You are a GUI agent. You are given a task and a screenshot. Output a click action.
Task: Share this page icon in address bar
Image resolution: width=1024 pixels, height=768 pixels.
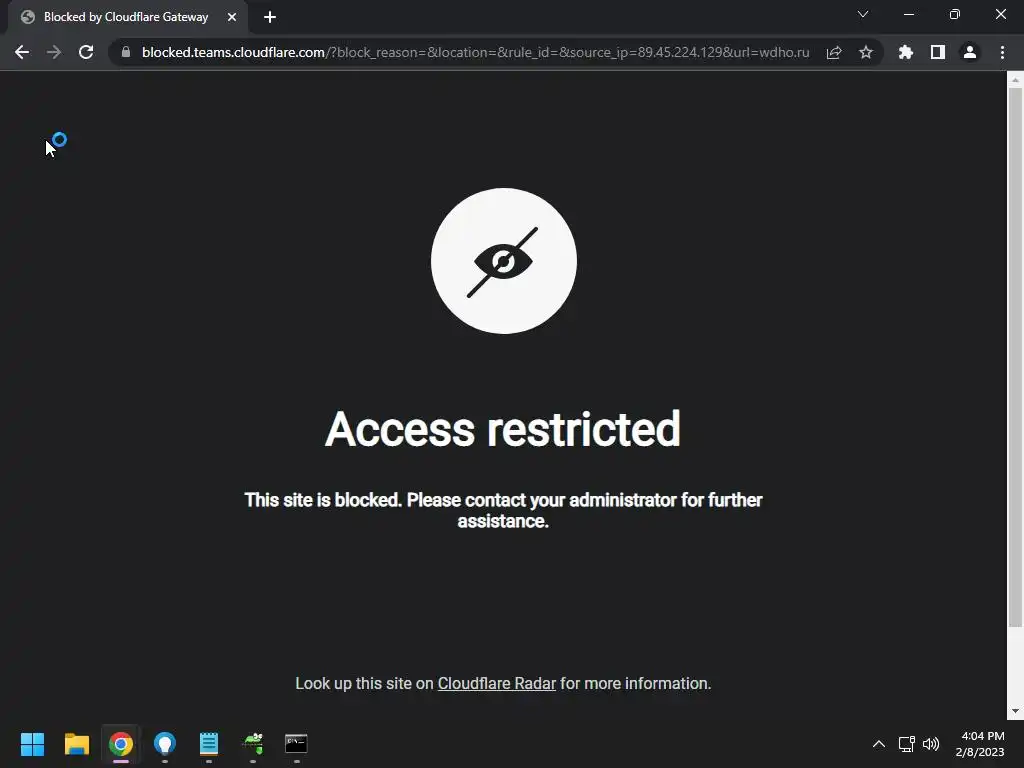click(x=833, y=52)
